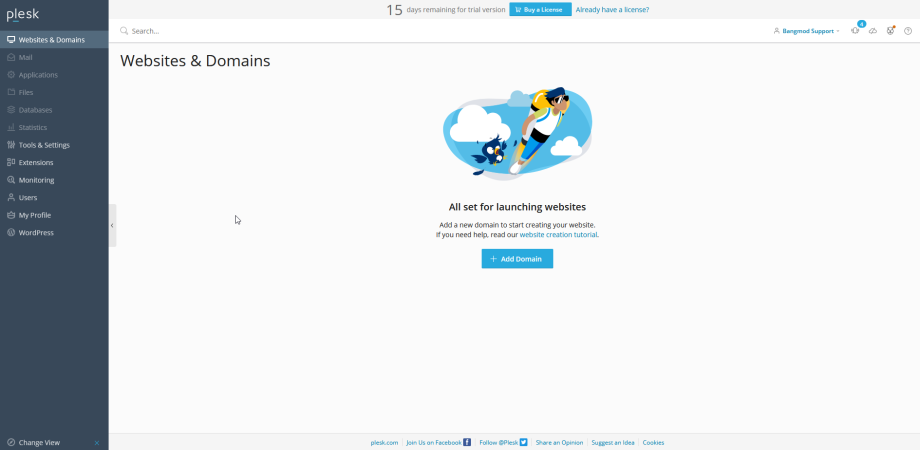Click the cloud status icon in header
This screenshot has width=920, height=450.
[x=873, y=31]
